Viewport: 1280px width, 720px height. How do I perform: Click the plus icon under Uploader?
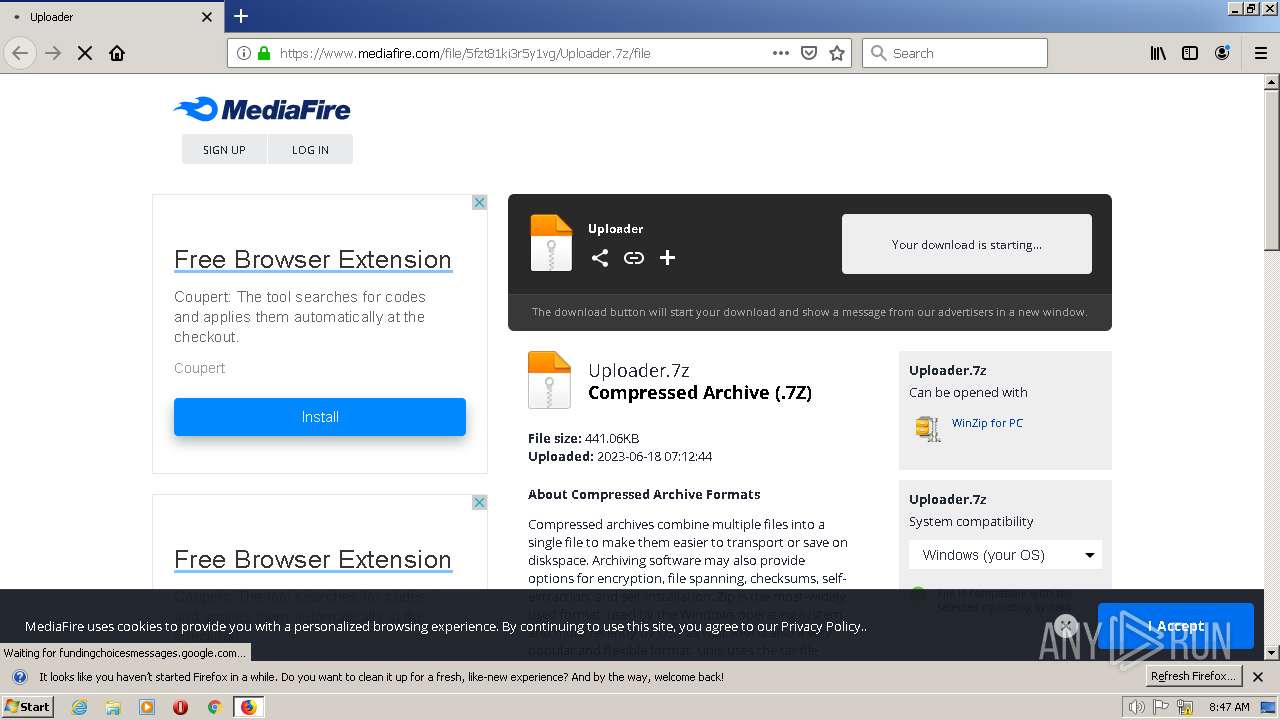tap(668, 258)
